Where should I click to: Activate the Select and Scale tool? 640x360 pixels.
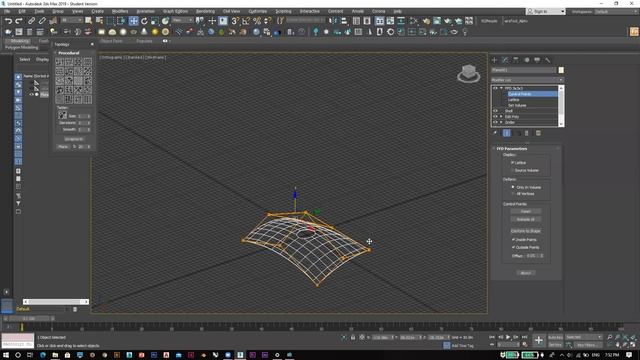(x=155, y=21)
